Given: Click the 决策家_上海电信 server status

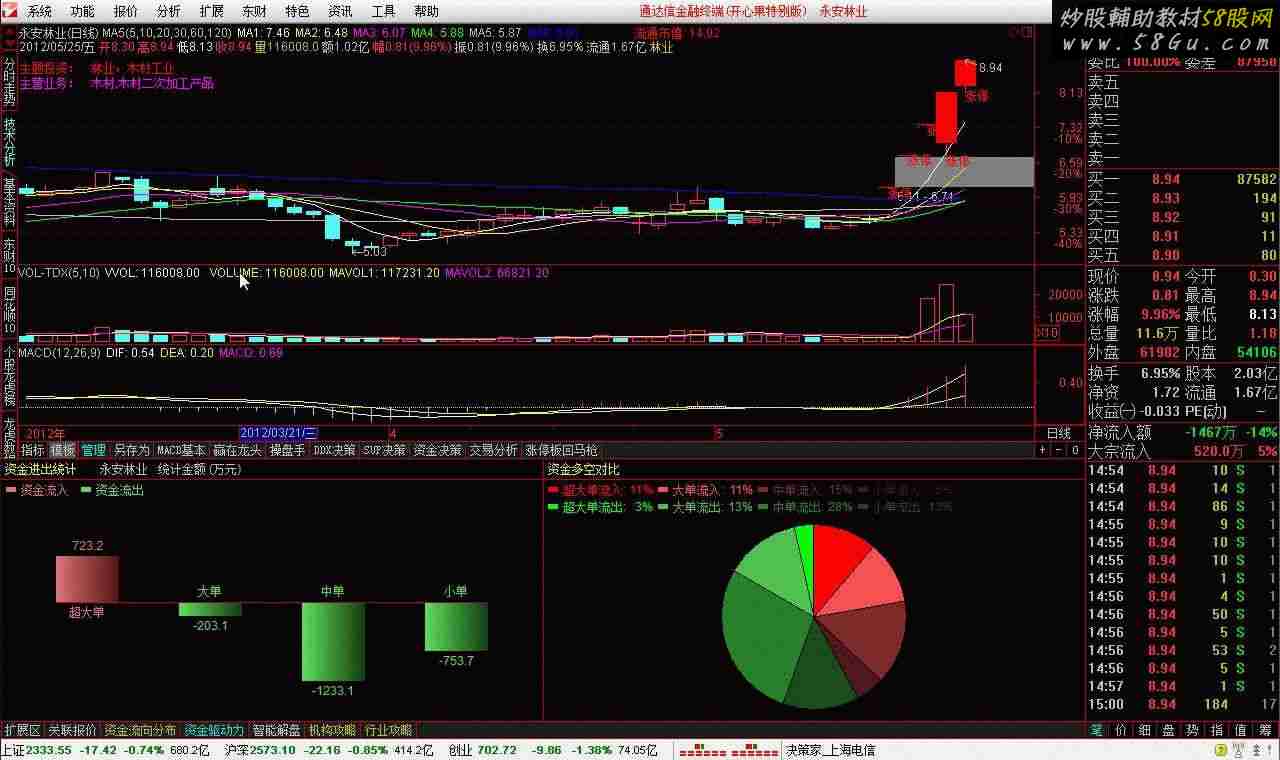Looking at the screenshot, I should (830, 750).
